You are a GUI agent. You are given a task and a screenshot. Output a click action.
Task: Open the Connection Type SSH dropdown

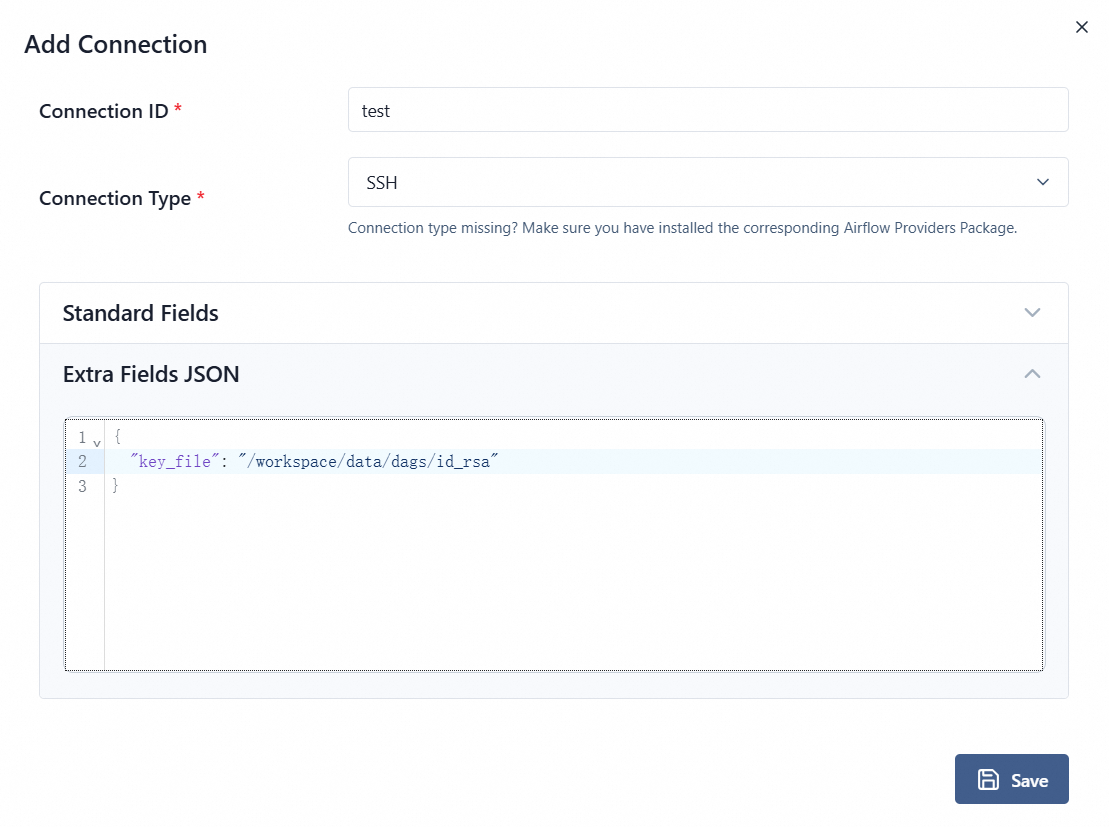pyautogui.click(x=708, y=183)
